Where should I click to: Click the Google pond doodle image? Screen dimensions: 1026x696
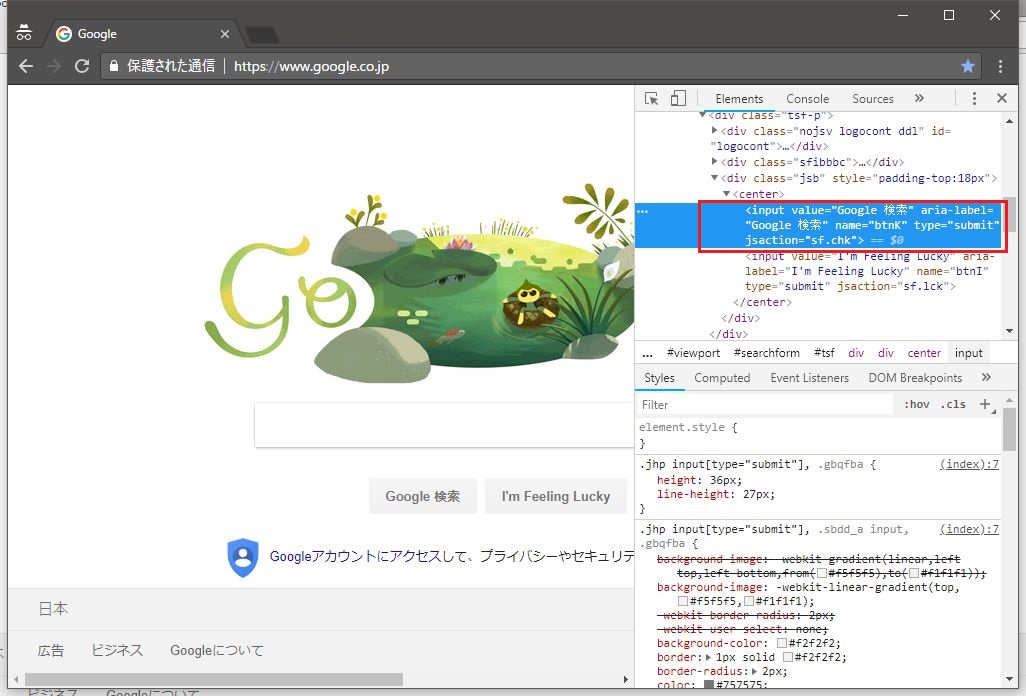[x=419, y=285]
